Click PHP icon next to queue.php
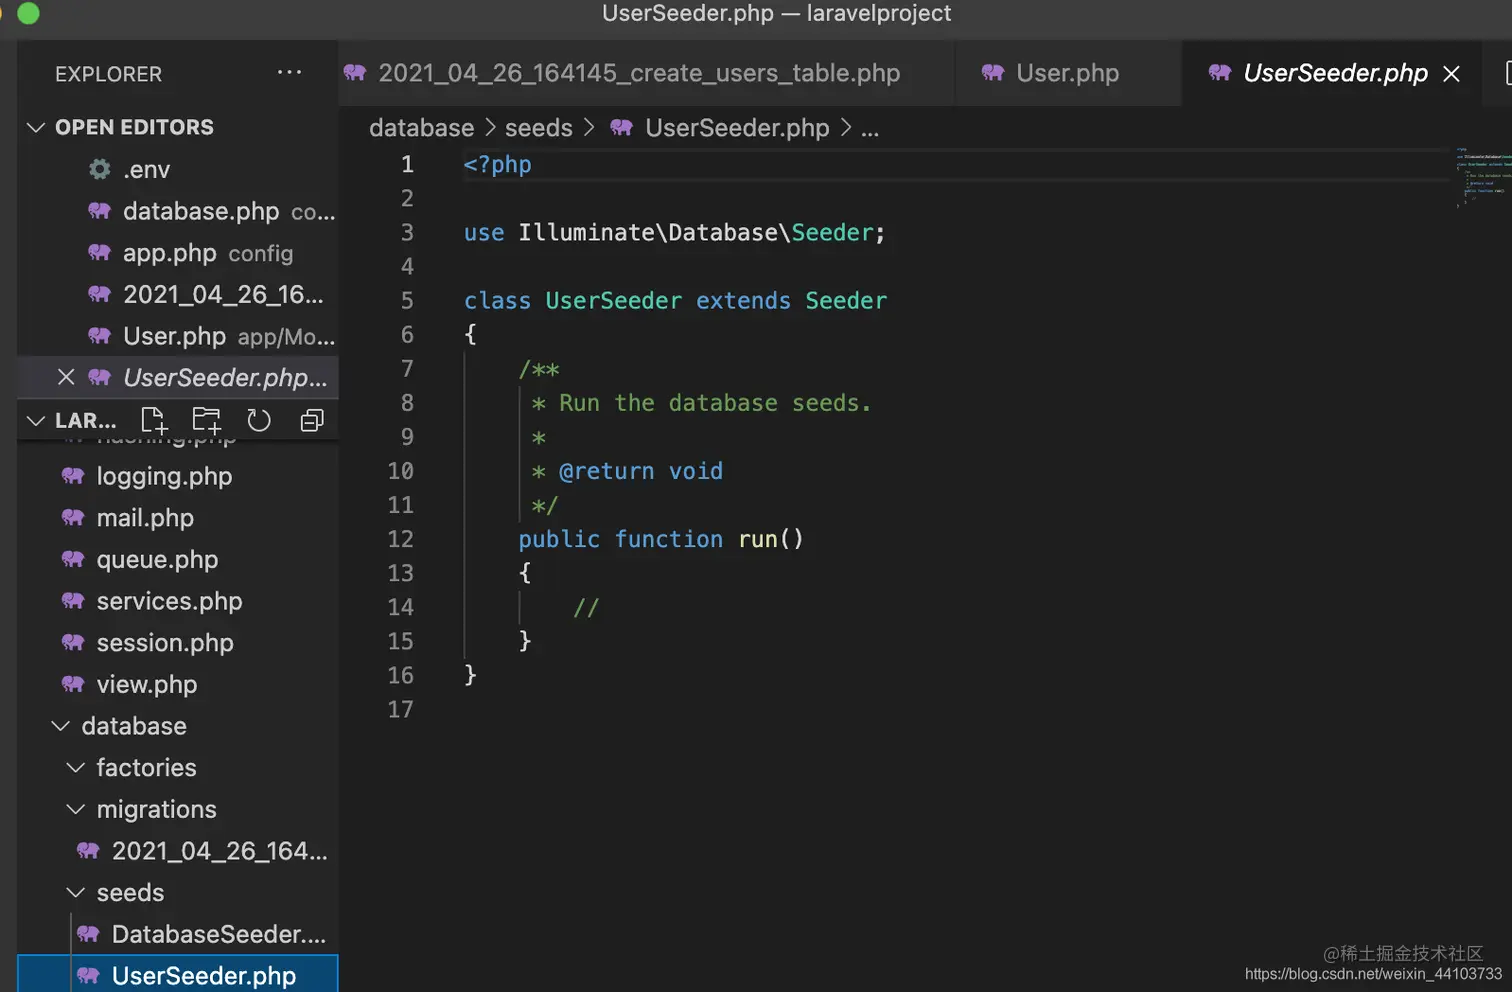 point(73,559)
